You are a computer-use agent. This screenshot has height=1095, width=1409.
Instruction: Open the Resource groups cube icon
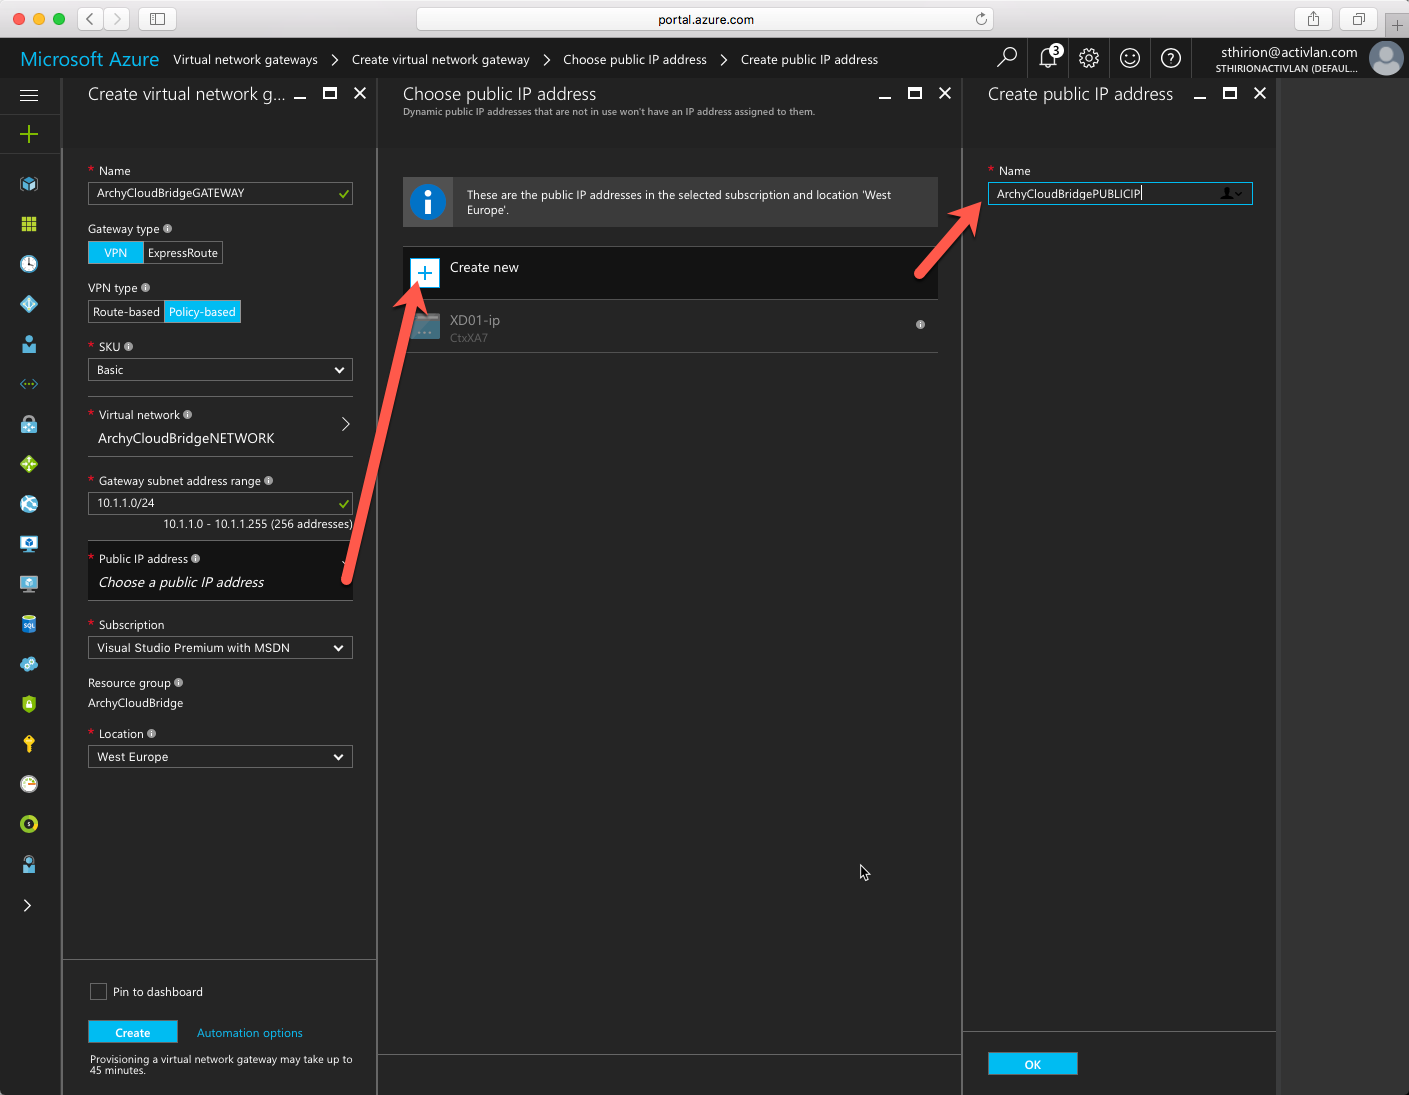[29, 184]
